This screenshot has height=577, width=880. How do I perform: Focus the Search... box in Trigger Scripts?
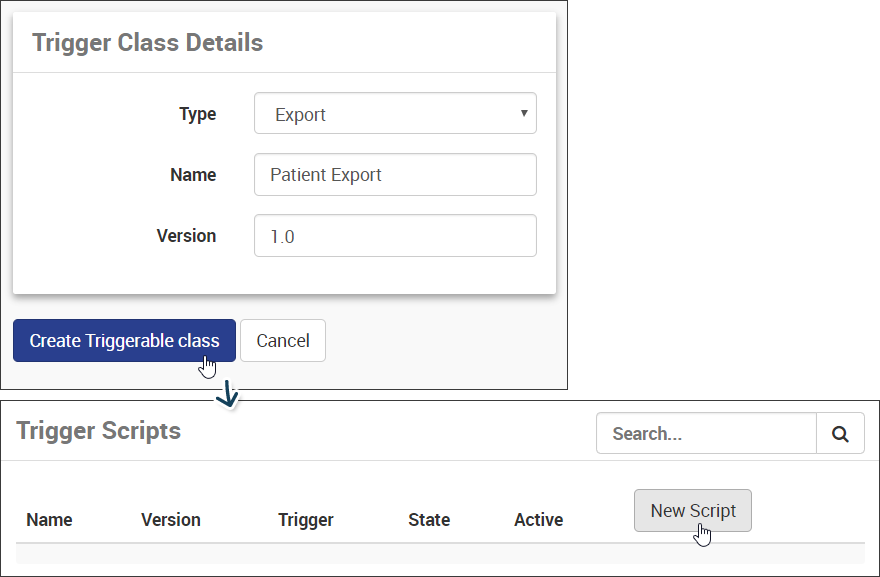(706, 433)
